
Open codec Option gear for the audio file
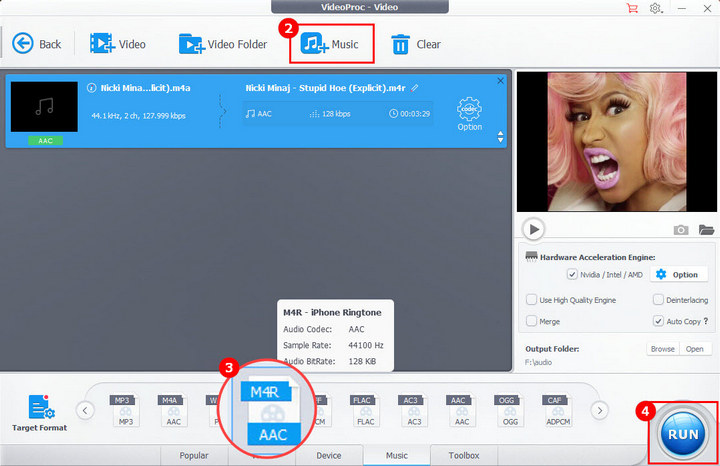[469, 114]
